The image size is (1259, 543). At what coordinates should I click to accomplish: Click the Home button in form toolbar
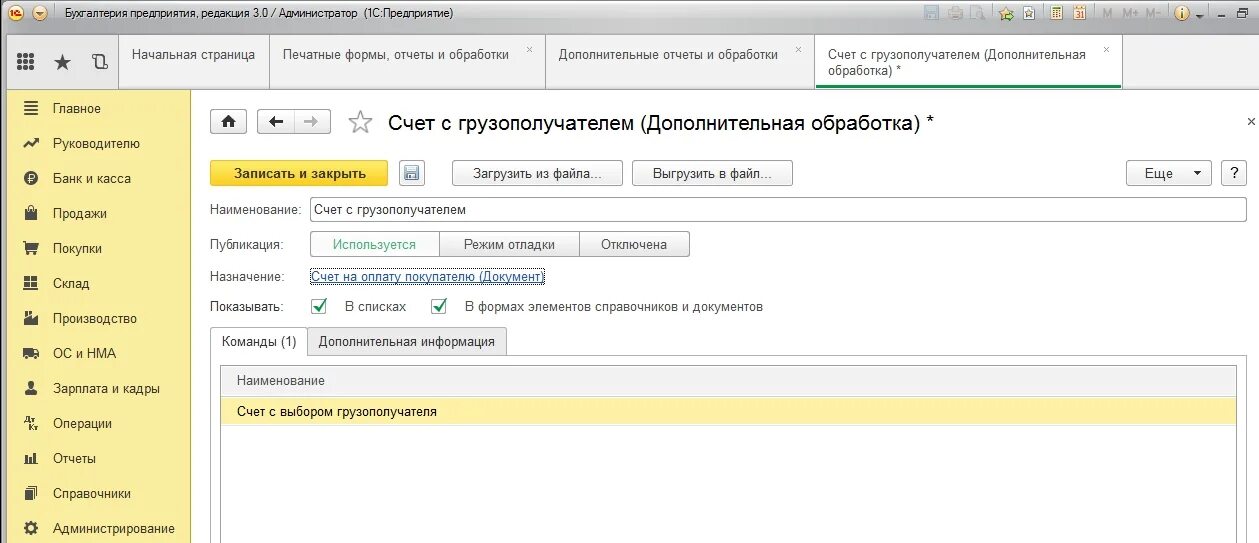(228, 122)
